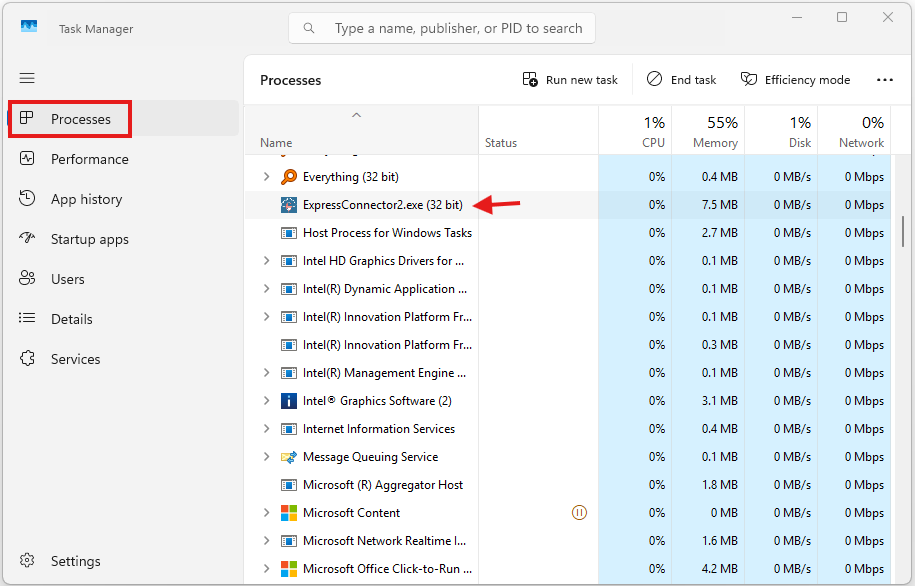Click the Everything app magnifier icon
Screen dimensions: 915x586
[x=289, y=177]
